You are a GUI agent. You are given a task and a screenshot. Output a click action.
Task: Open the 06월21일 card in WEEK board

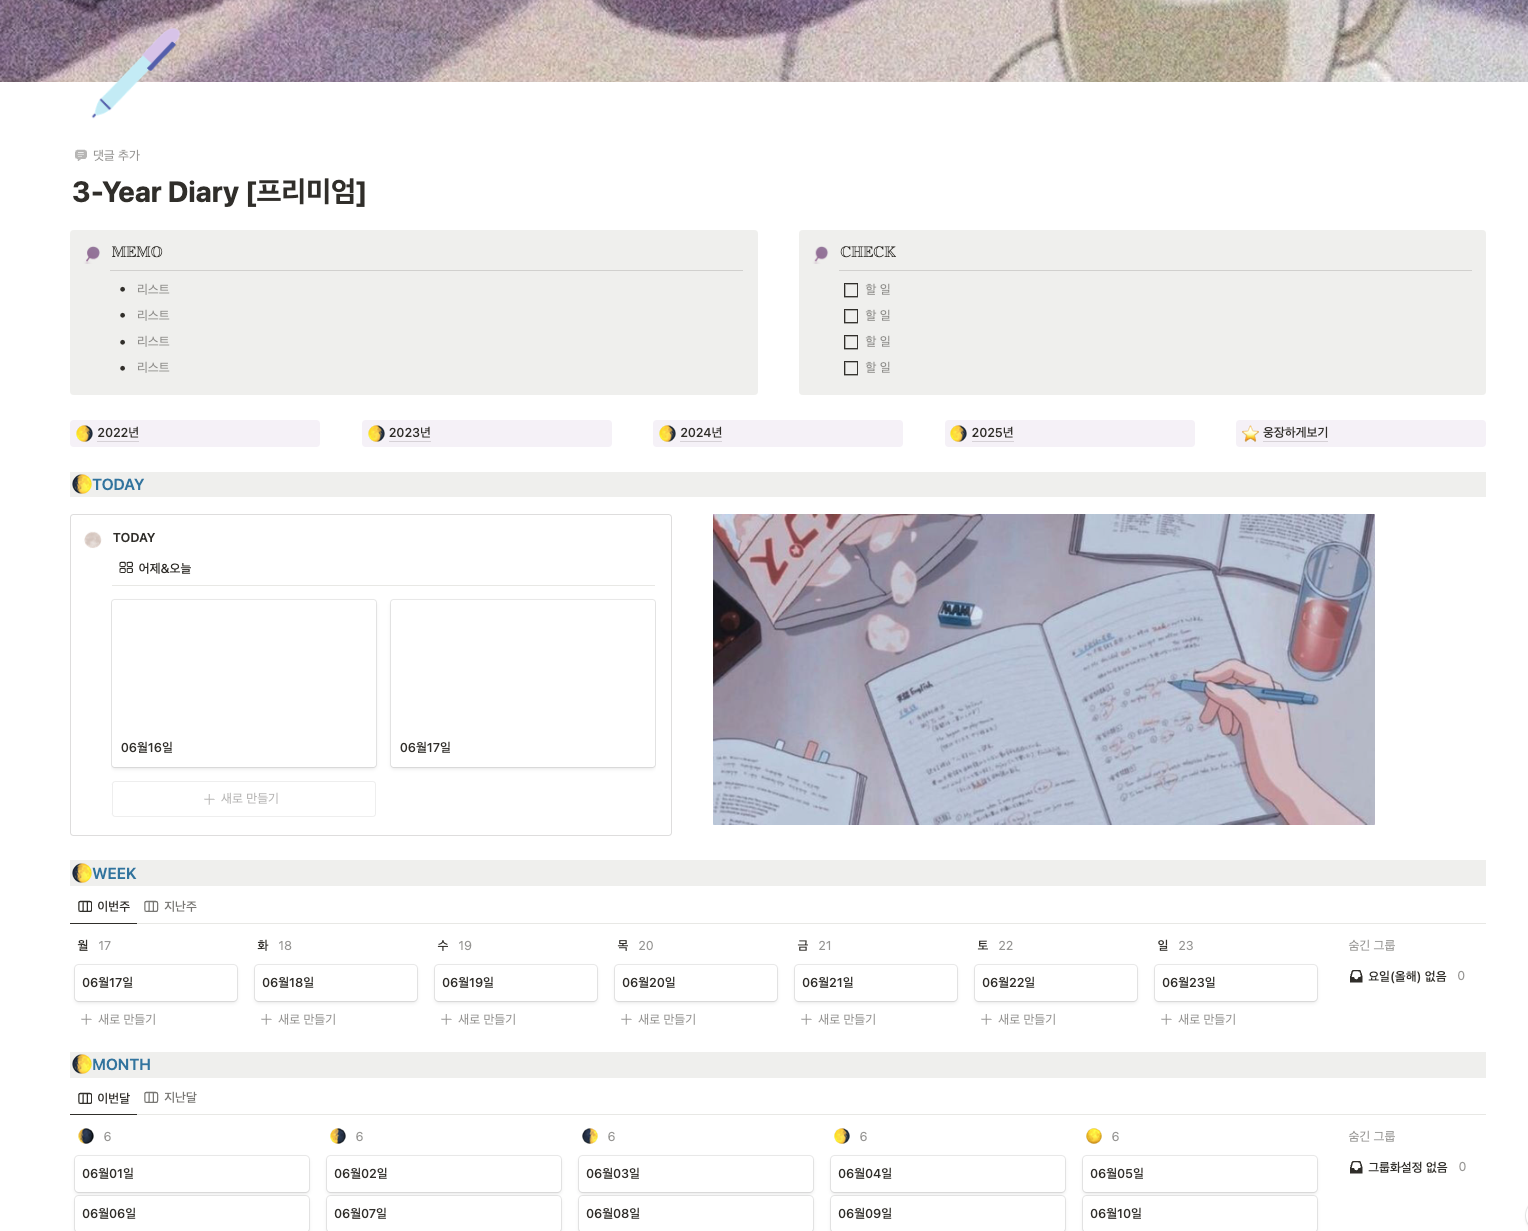[x=876, y=983]
